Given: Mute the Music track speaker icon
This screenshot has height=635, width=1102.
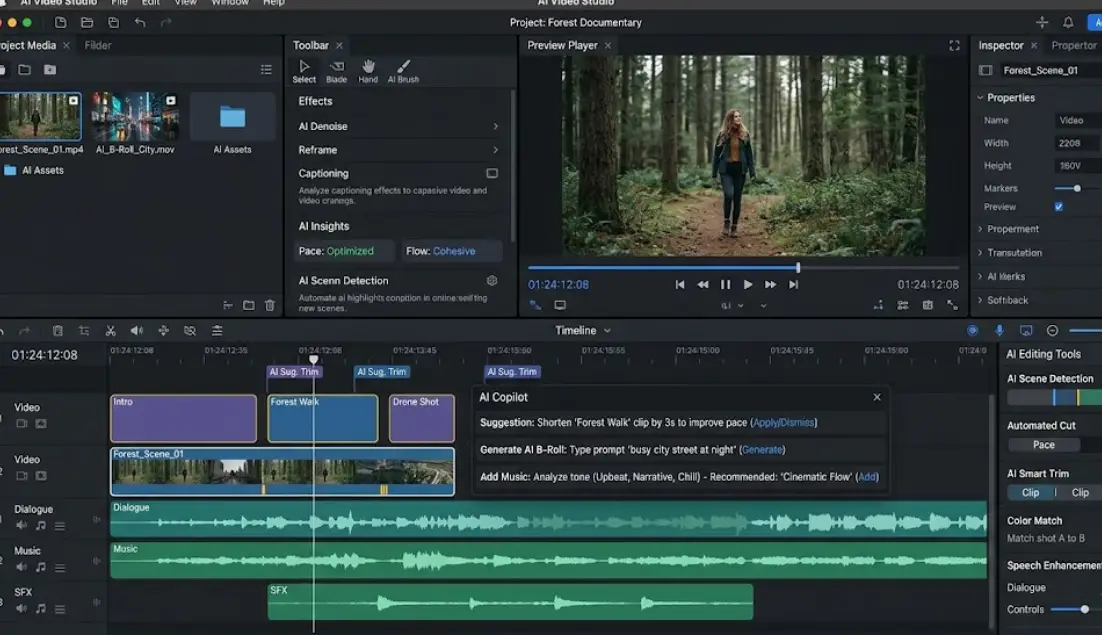Looking at the screenshot, I should [21, 566].
